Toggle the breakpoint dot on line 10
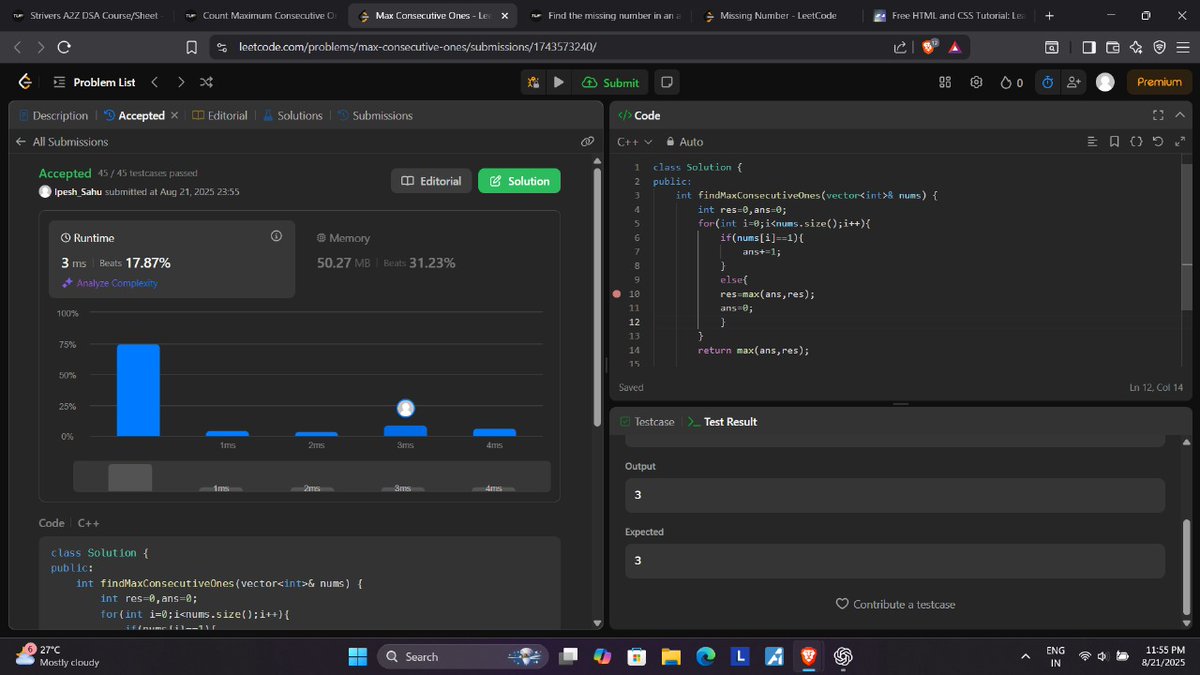The image size is (1200, 675). pyautogui.click(x=617, y=294)
